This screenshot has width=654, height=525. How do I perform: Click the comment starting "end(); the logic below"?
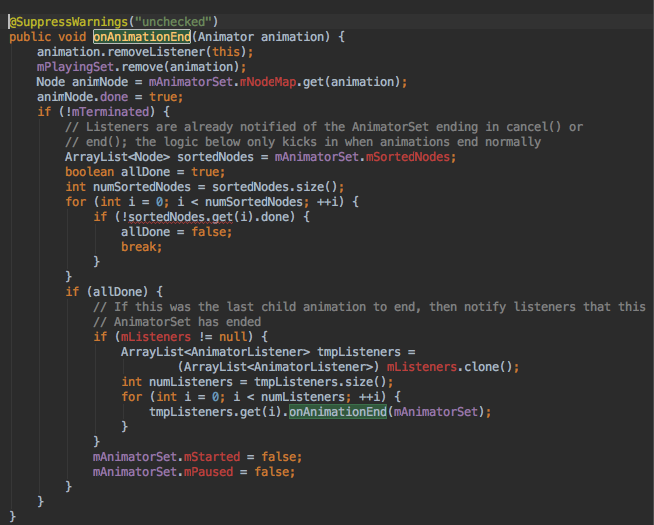point(303,142)
